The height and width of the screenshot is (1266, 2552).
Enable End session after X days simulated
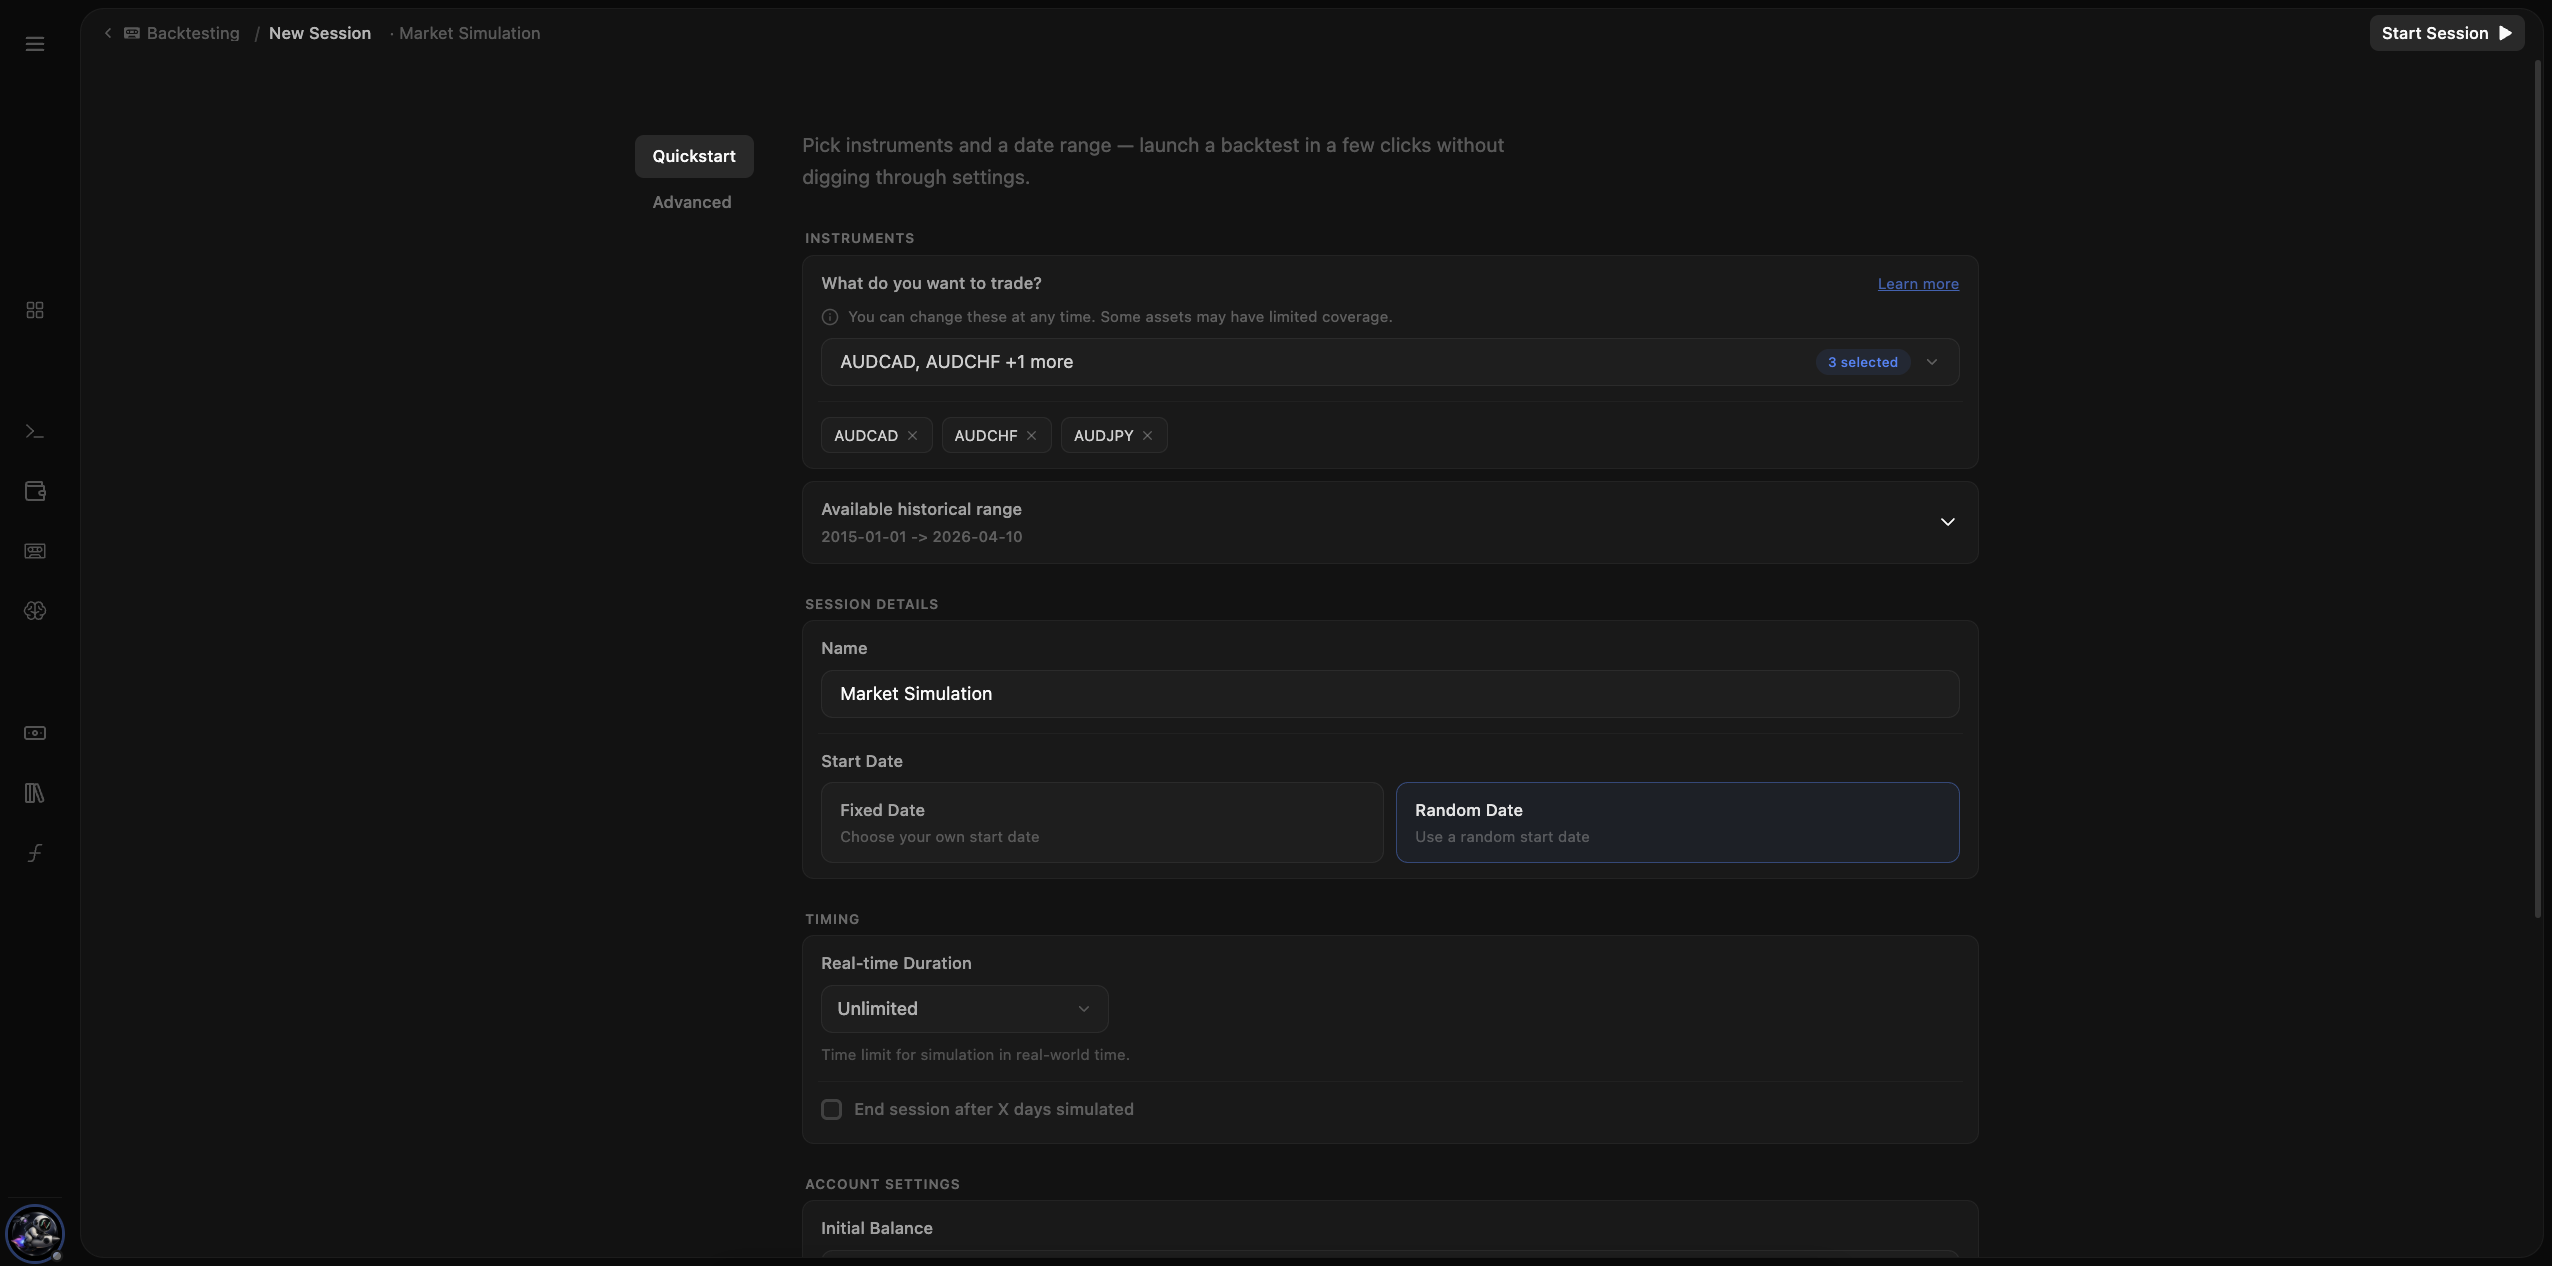click(831, 1109)
